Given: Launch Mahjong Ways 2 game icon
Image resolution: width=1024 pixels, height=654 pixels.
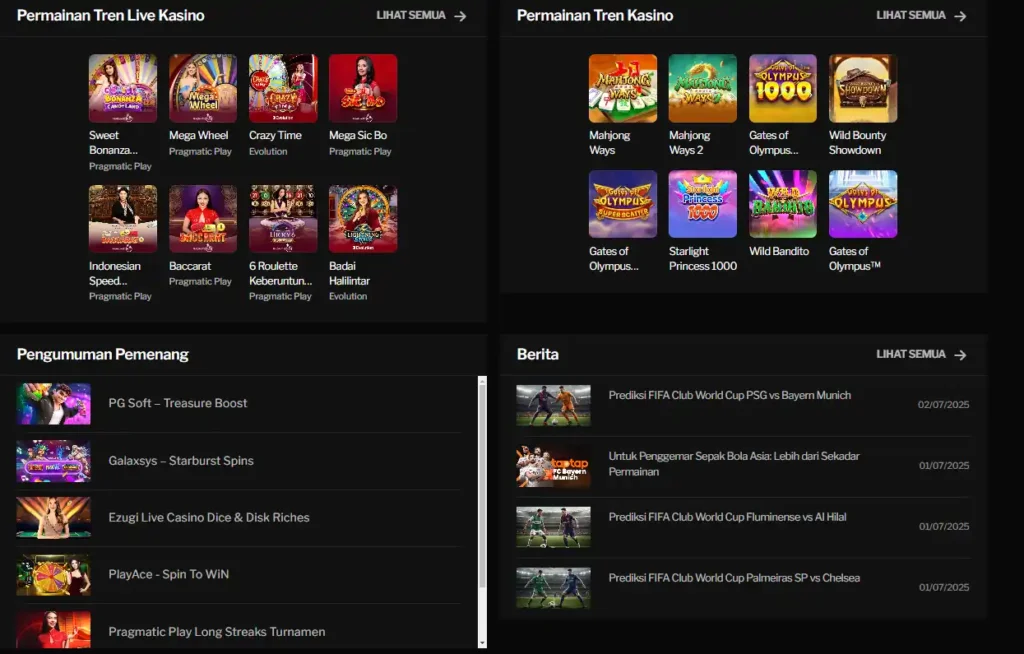Looking at the screenshot, I should click(x=703, y=88).
